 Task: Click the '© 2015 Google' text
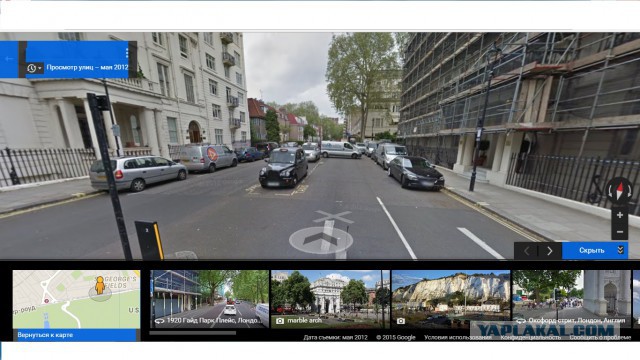coord(396,338)
